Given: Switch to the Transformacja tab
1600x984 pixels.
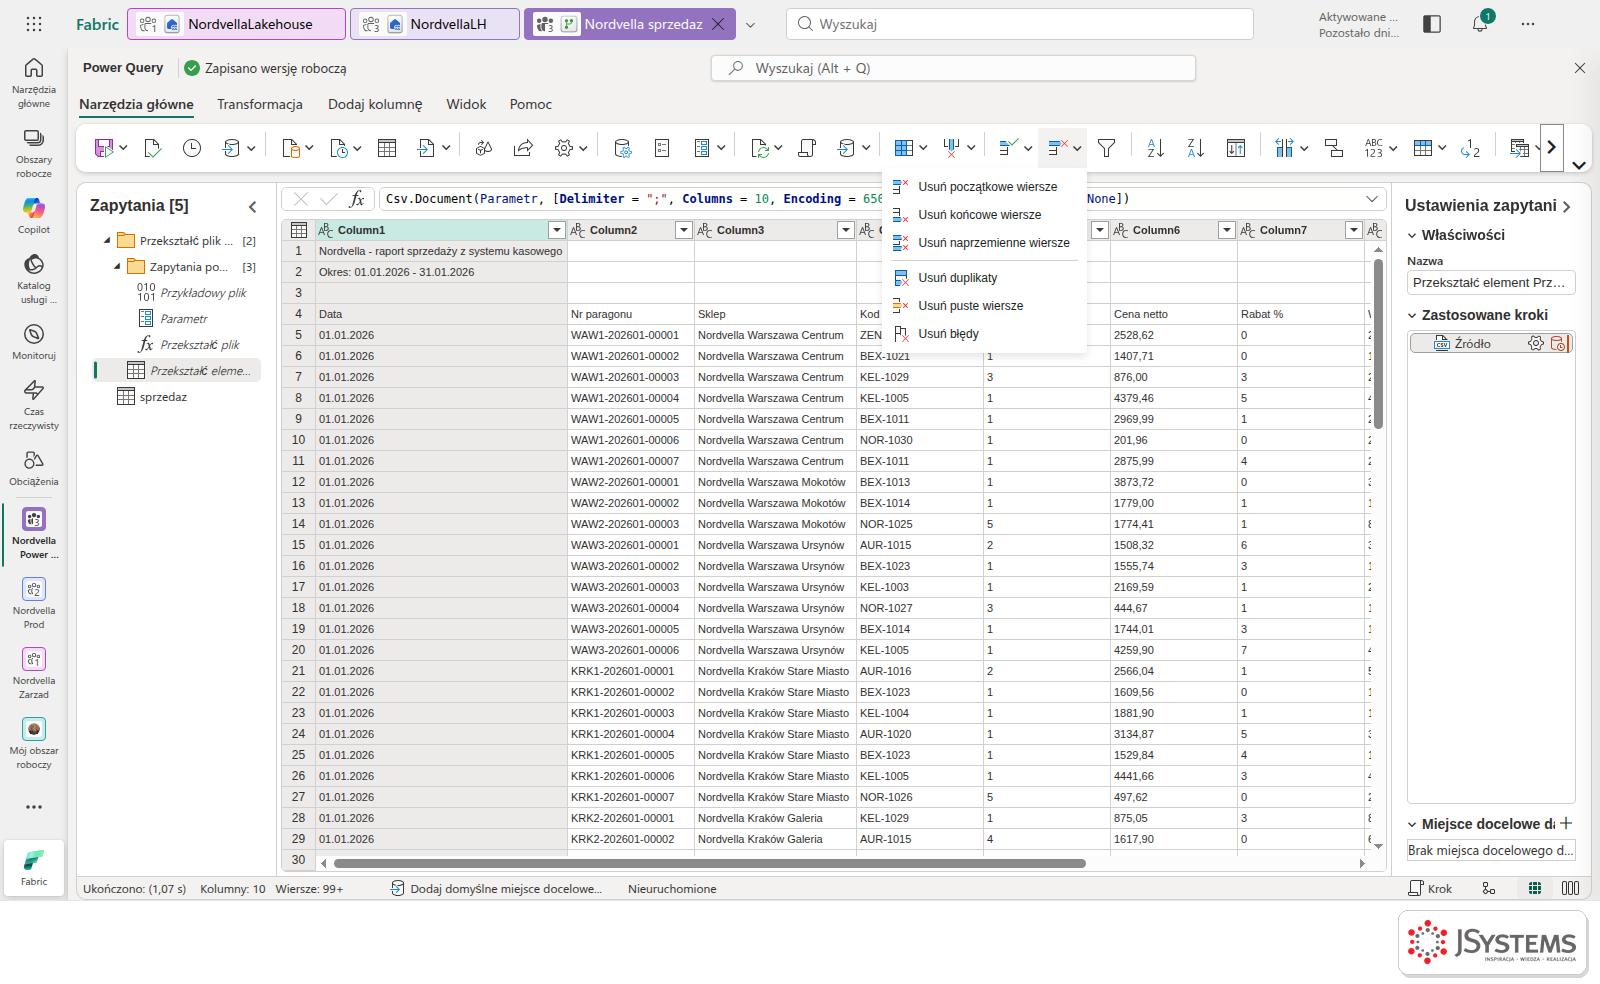Looking at the screenshot, I should coord(260,104).
